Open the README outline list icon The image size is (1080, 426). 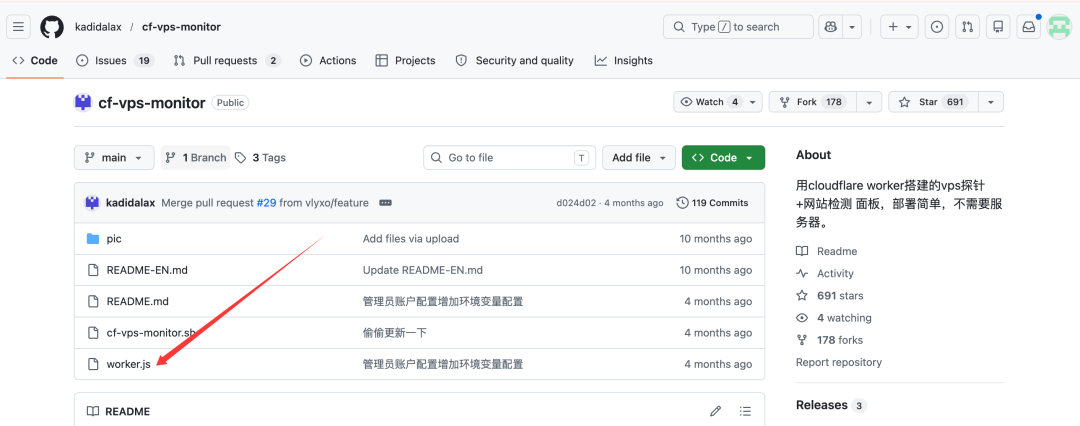(745, 412)
